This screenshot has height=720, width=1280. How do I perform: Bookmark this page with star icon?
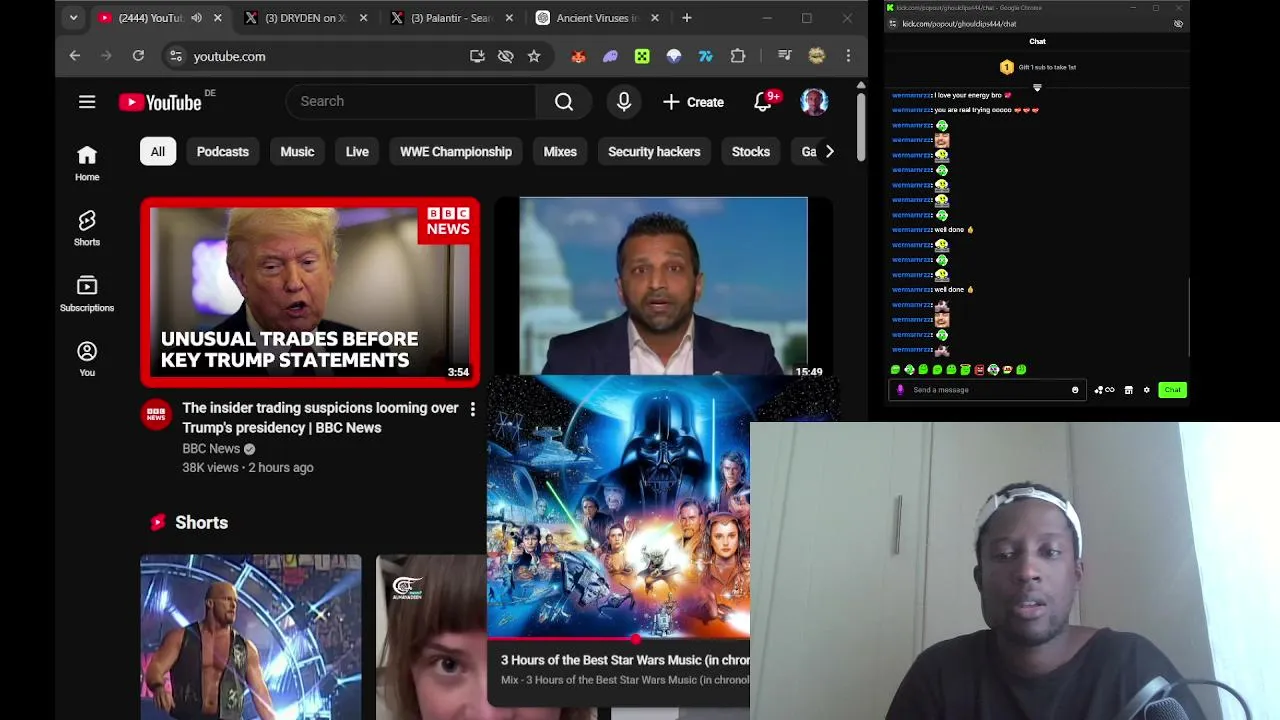pyautogui.click(x=534, y=56)
